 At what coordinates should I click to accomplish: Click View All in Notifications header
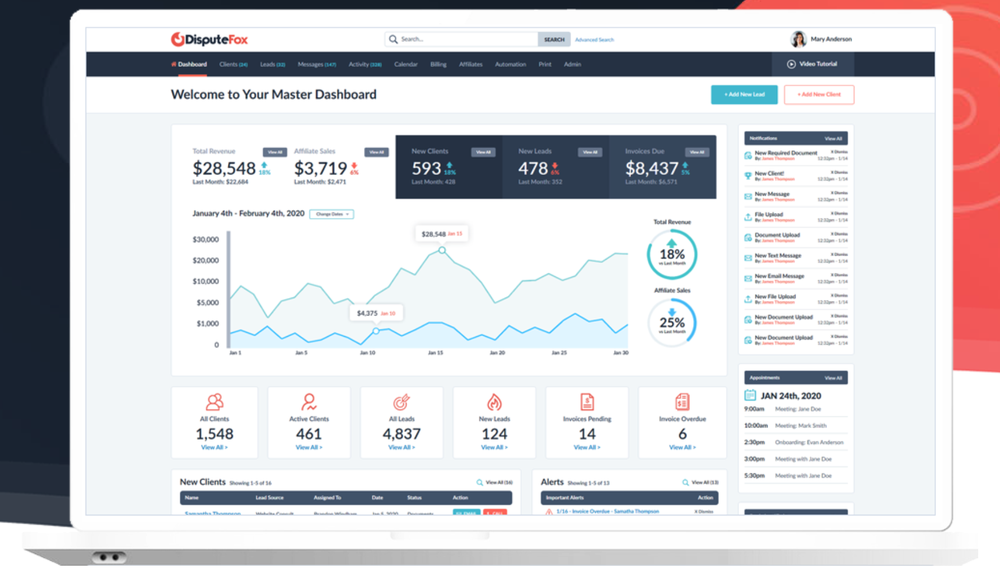point(833,138)
